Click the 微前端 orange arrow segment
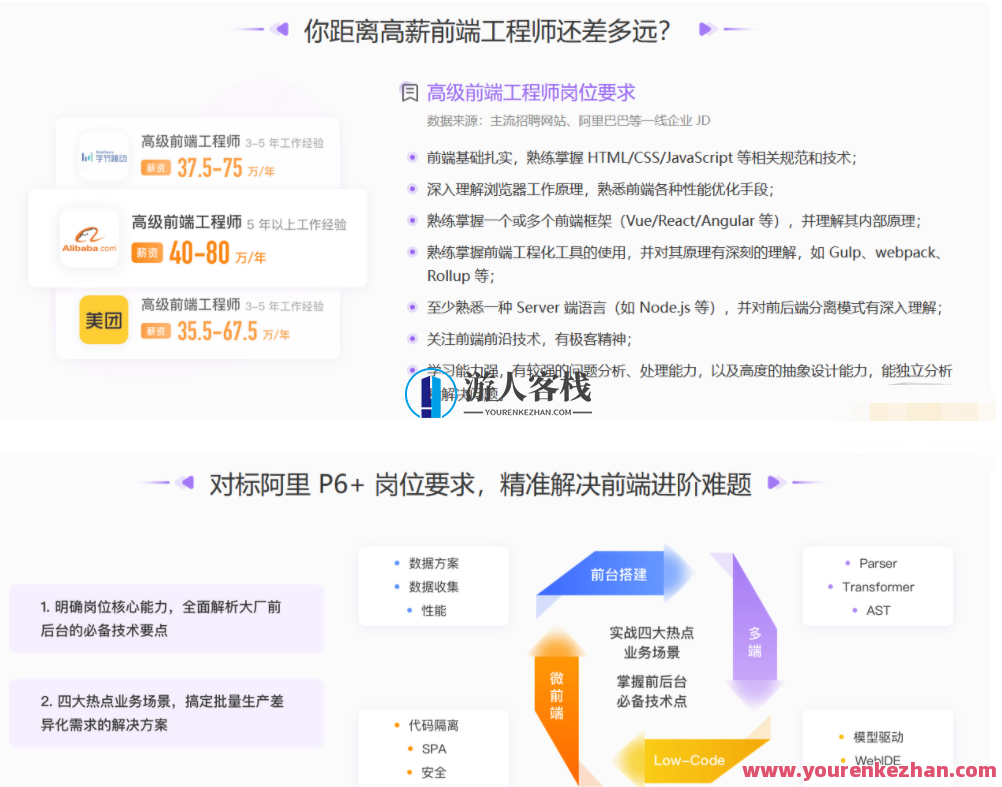This screenshot has width=1002, height=787. tap(558, 693)
